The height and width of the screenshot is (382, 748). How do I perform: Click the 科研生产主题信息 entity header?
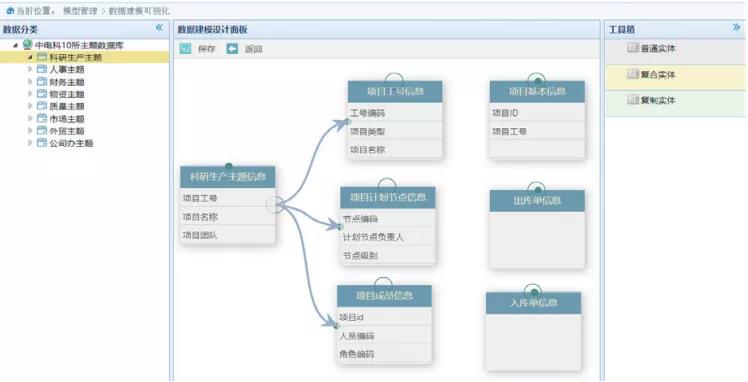(x=228, y=177)
